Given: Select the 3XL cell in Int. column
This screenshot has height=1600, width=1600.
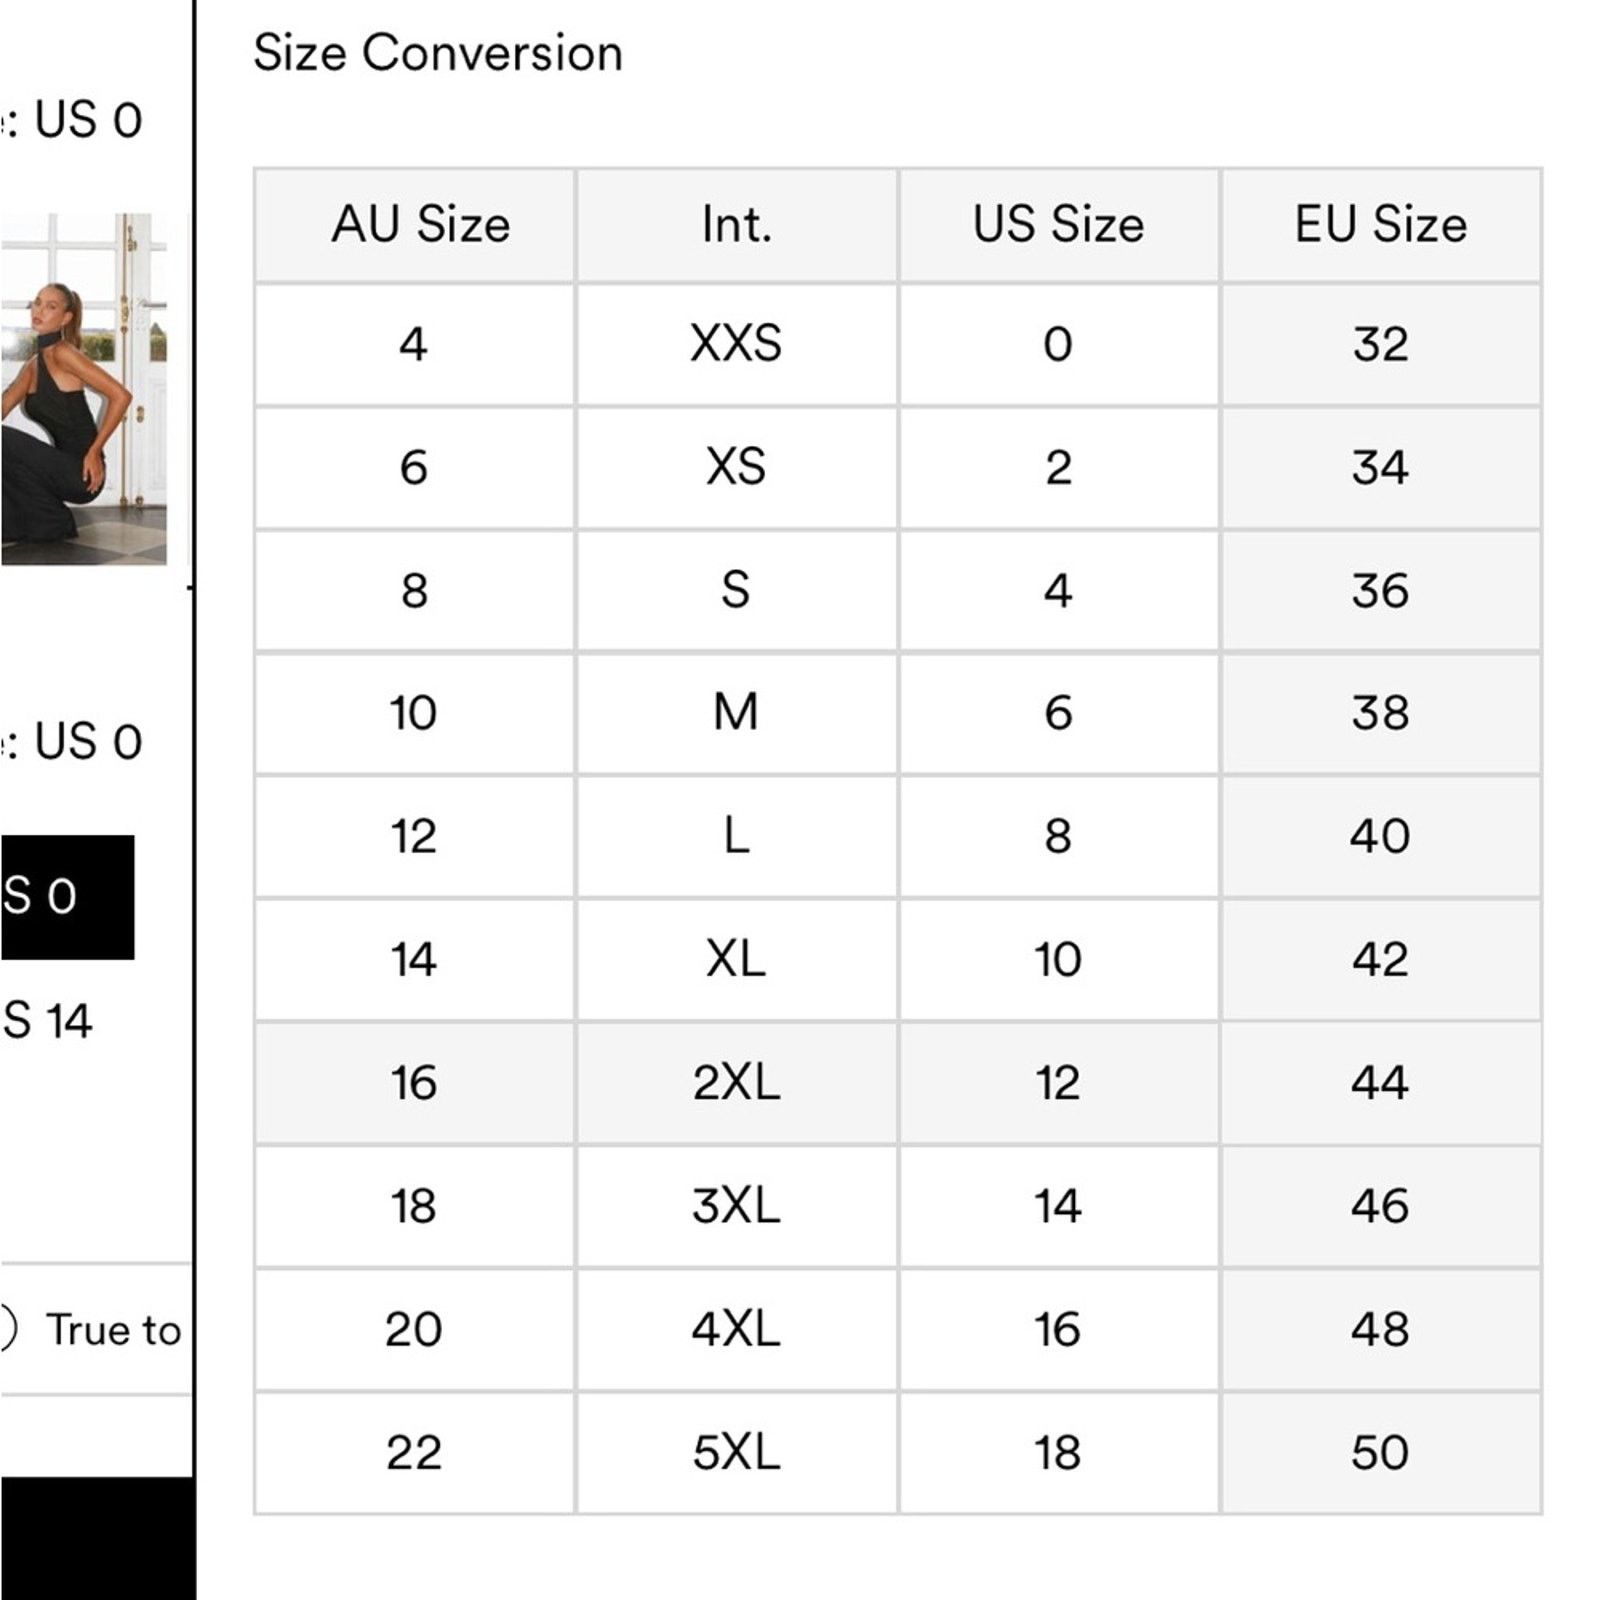Looking at the screenshot, I should 737,1206.
